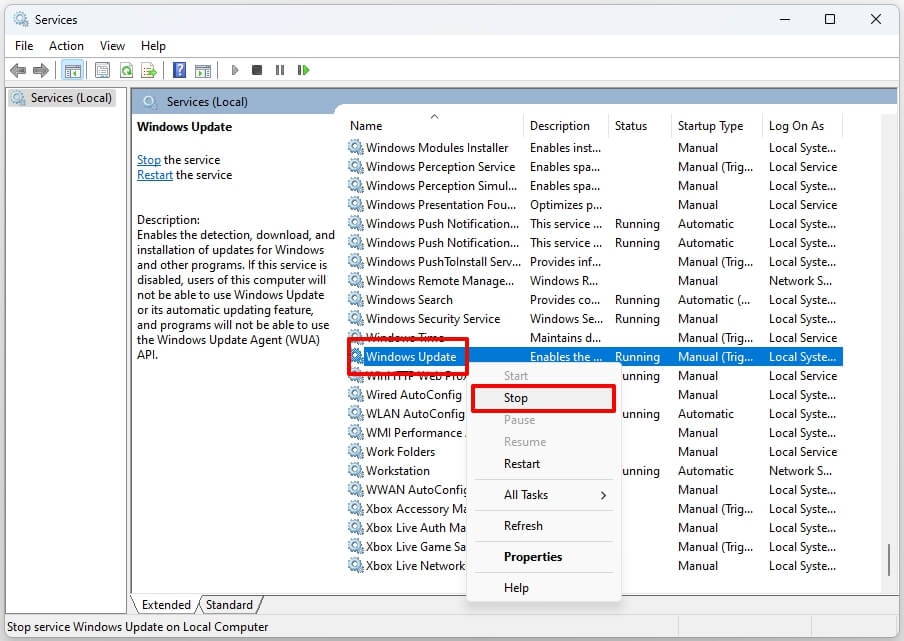Sort by the Status column header
The height and width of the screenshot is (641, 904).
(x=640, y=126)
